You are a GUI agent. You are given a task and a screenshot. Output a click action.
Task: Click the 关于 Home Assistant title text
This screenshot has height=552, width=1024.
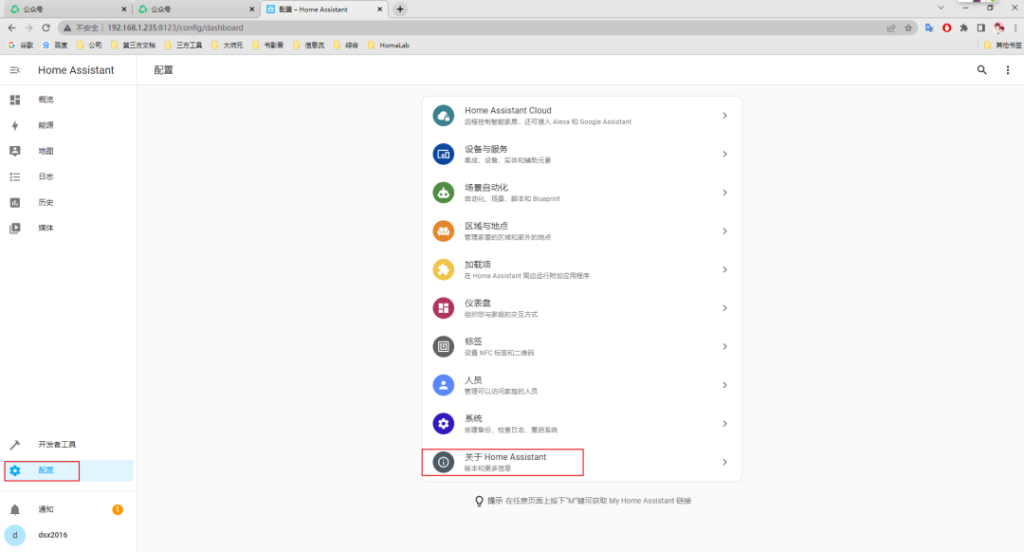(x=505, y=457)
